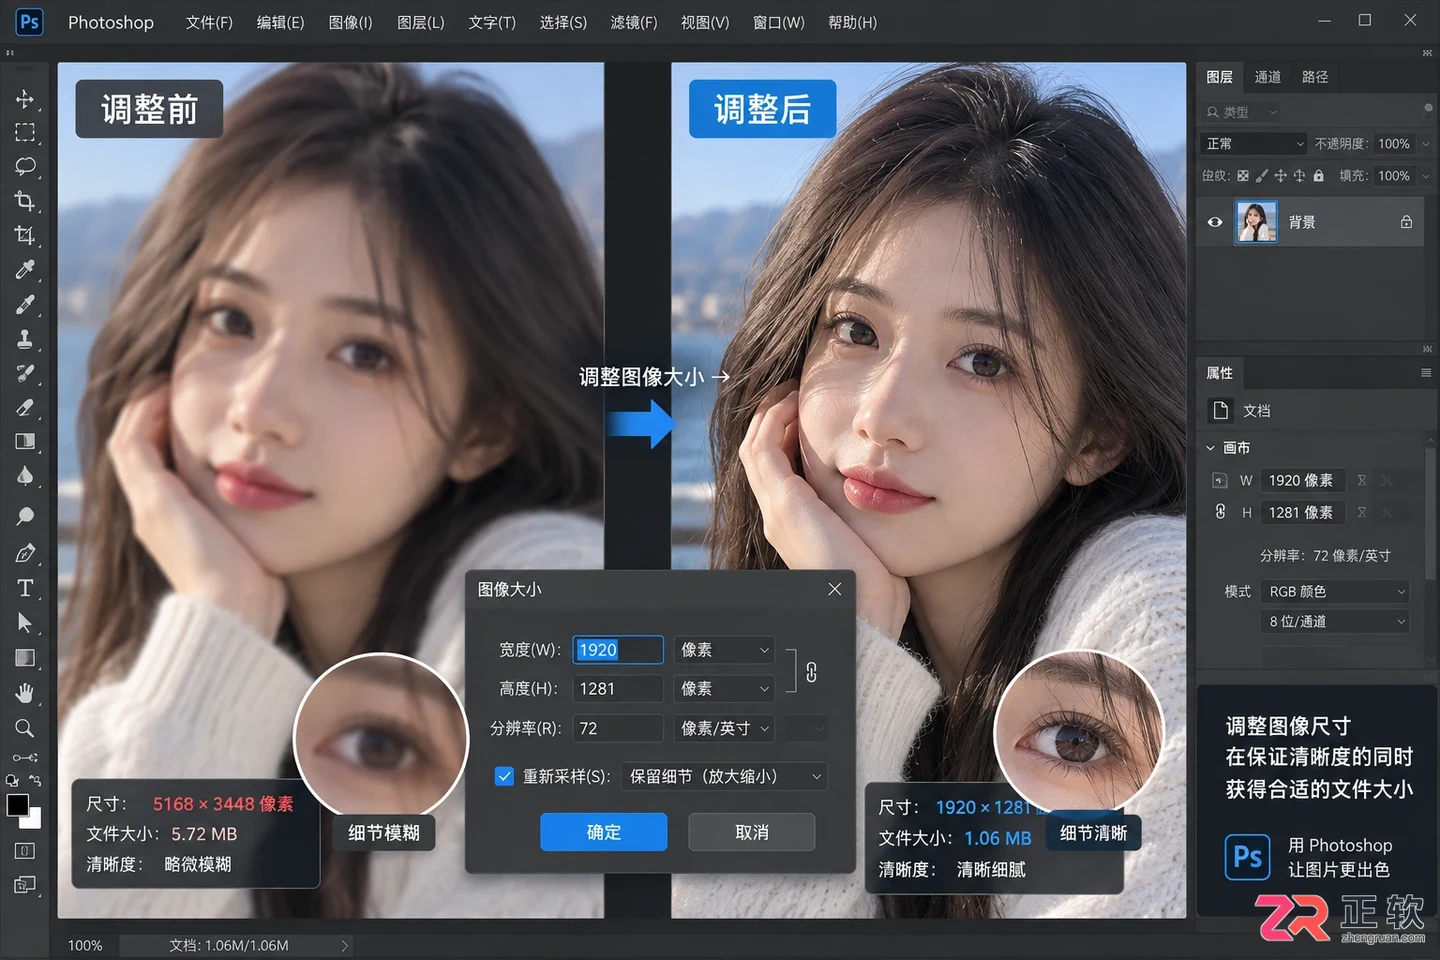1440x960 pixels.
Task: Click the 文件(F) menu
Action: 209,22
